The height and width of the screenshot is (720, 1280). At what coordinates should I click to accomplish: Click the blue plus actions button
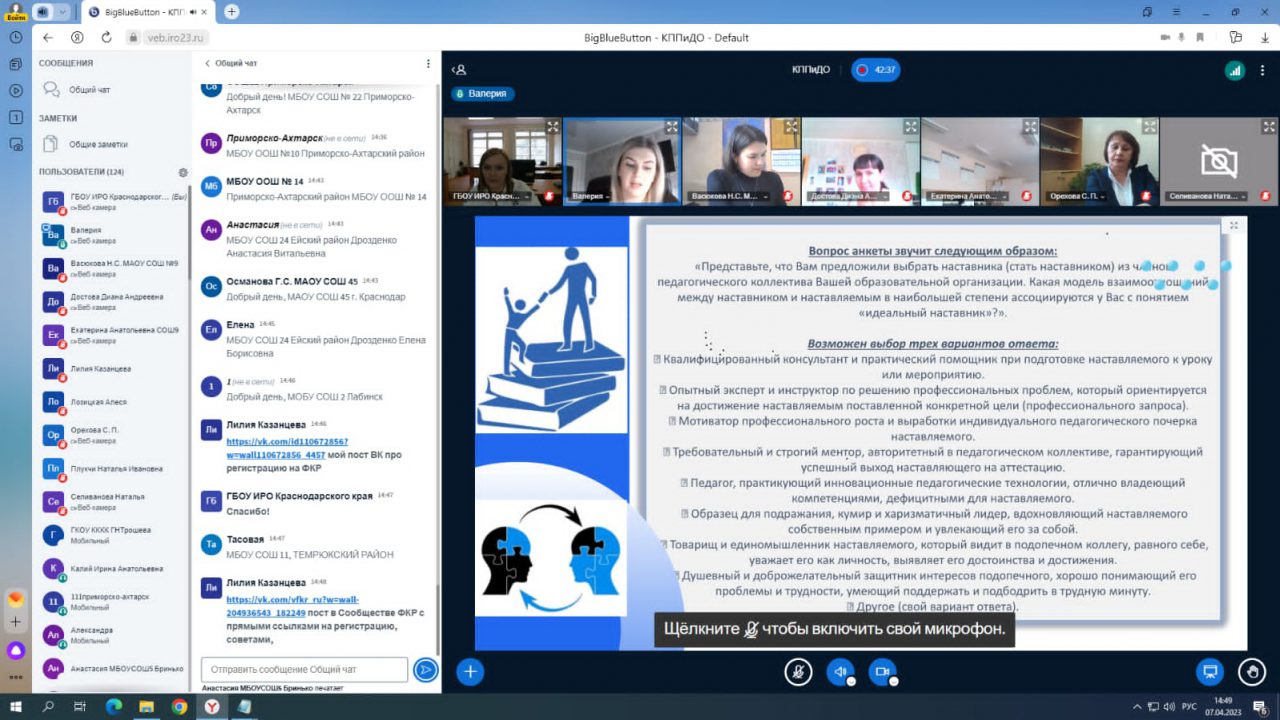tap(470, 672)
